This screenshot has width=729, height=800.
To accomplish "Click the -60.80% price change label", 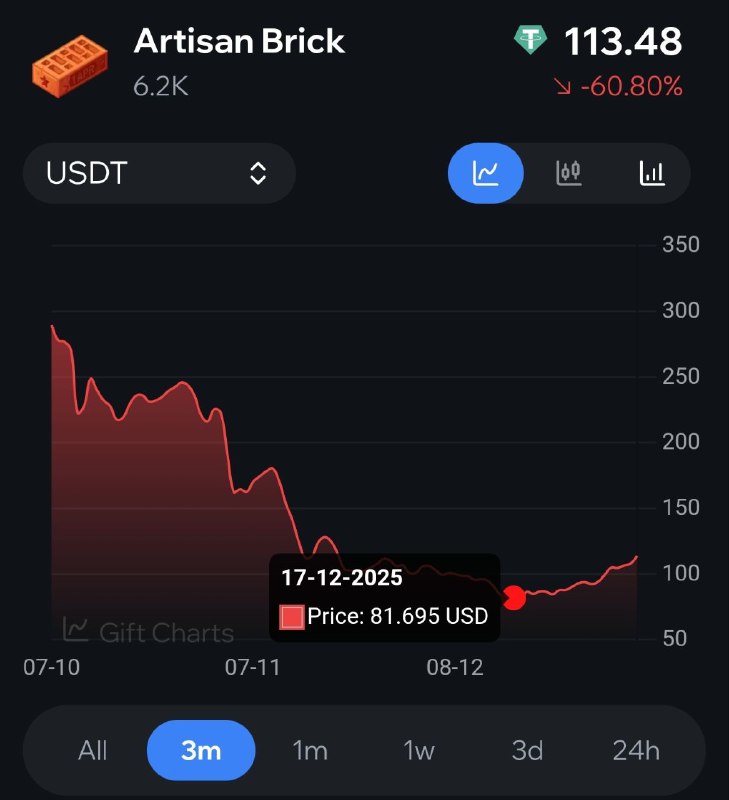I will coord(631,87).
